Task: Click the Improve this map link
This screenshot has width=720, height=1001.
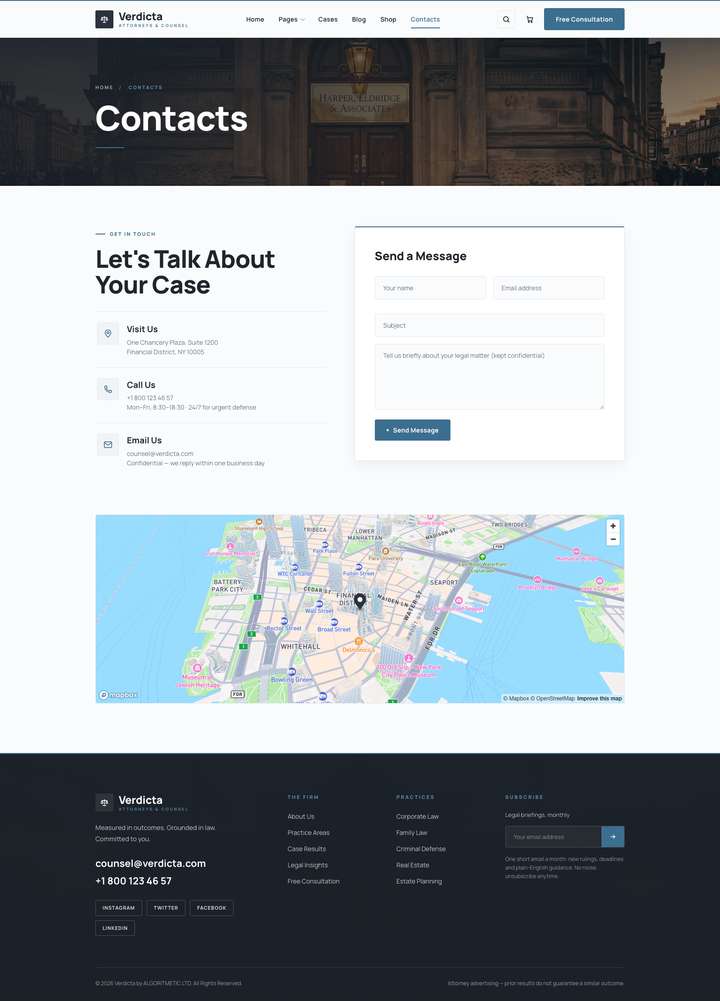Action: 599,698
